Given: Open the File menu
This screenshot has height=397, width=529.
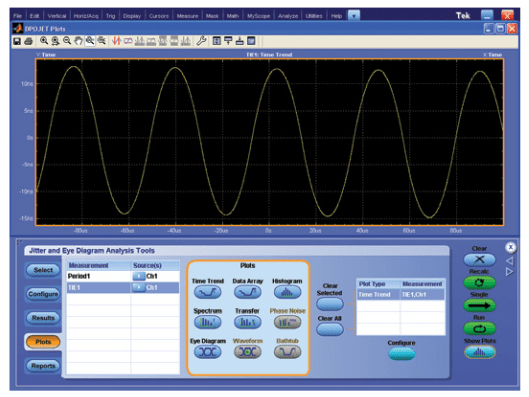Looking at the screenshot, I should click(18, 16).
